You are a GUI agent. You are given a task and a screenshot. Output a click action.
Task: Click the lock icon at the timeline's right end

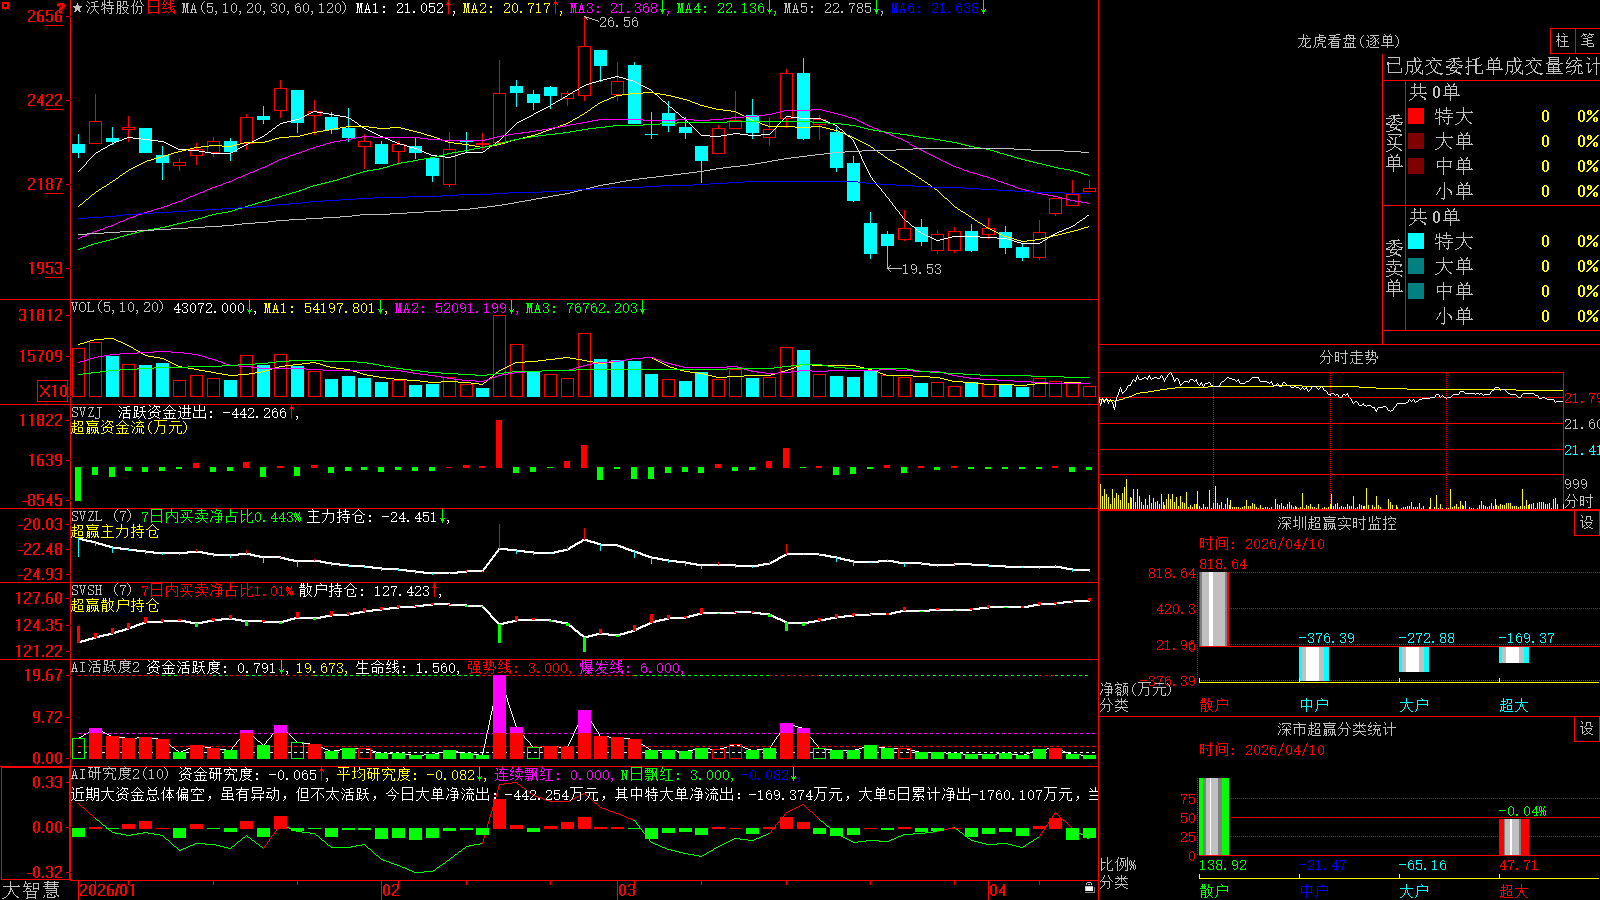[x=1089, y=888]
